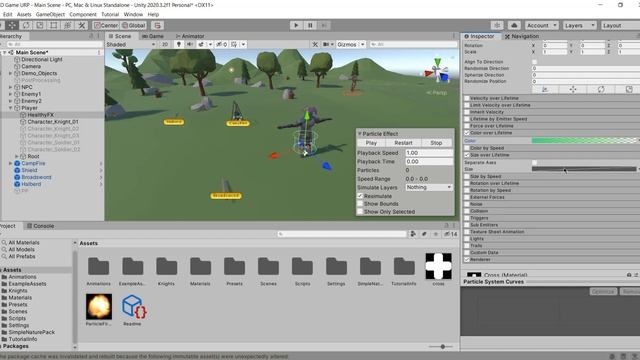Open the Account dropdown
The image size is (640, 360).
(542, 25)
